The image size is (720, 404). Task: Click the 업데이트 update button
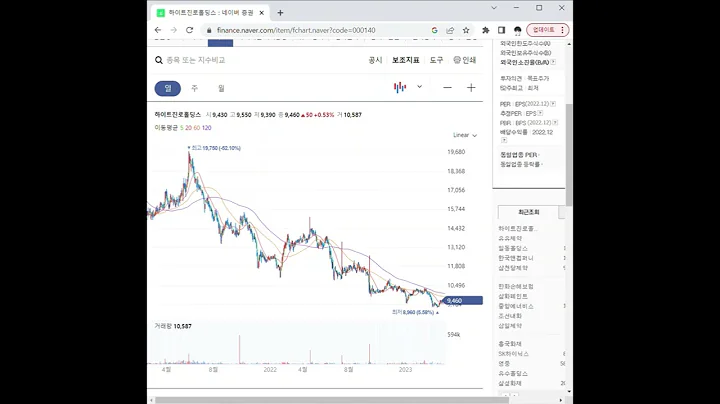coord(548,30)
